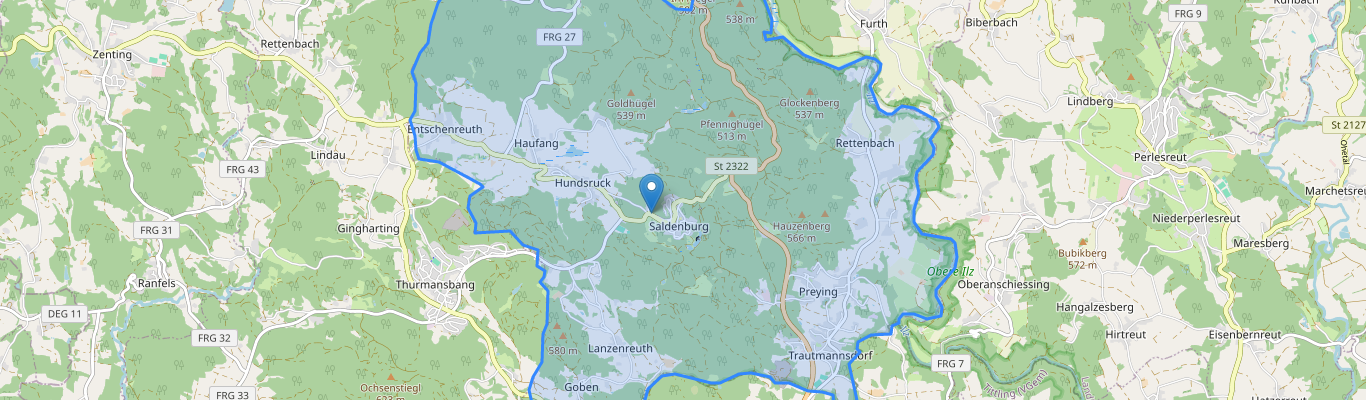Click the FRG 7 road shield
This screenshot has height=400, width=1366.
tap(951, 363)
